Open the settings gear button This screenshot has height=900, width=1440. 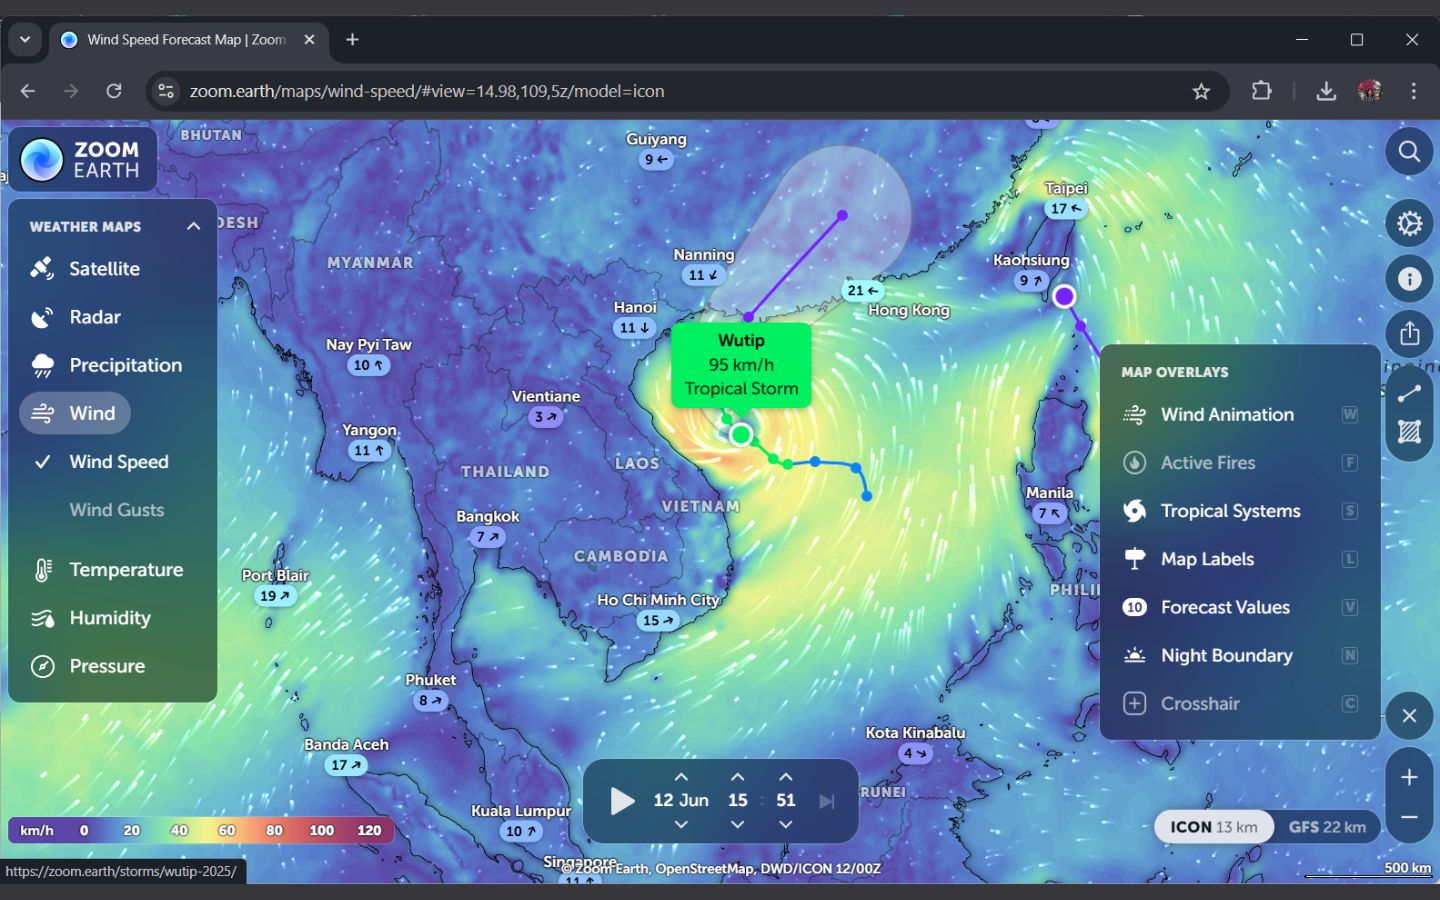pos(1409,223)
